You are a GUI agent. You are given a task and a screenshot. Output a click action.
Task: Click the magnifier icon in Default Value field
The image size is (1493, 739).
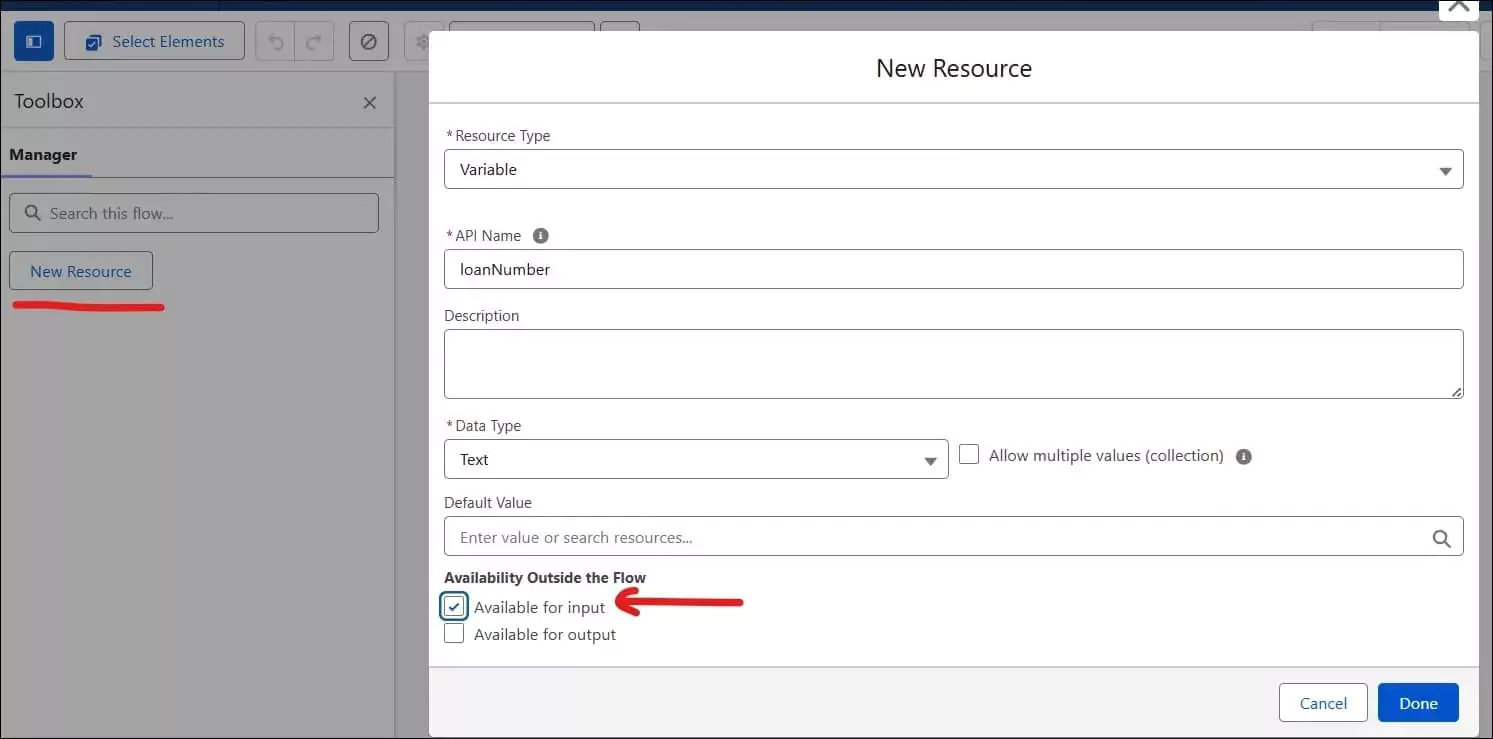1441,537
